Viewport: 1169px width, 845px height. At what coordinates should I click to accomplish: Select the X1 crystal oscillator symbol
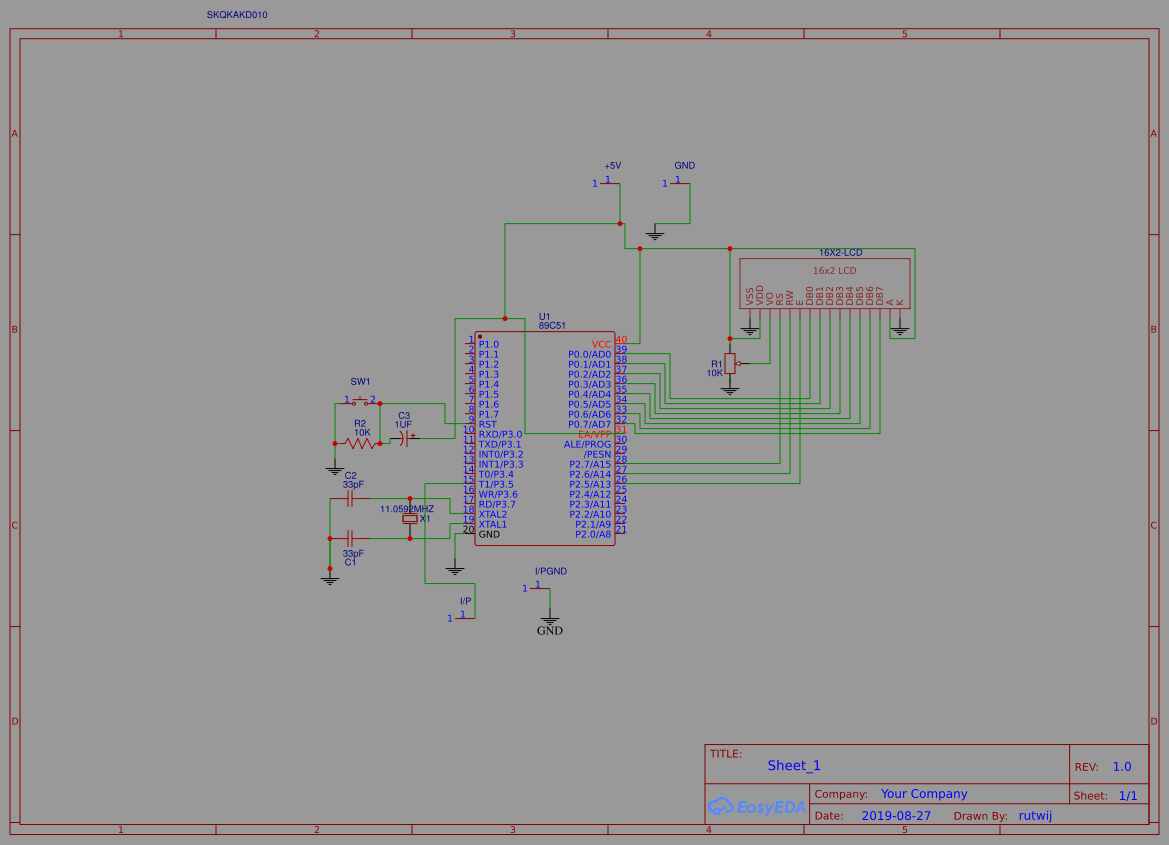pos(409,519)
